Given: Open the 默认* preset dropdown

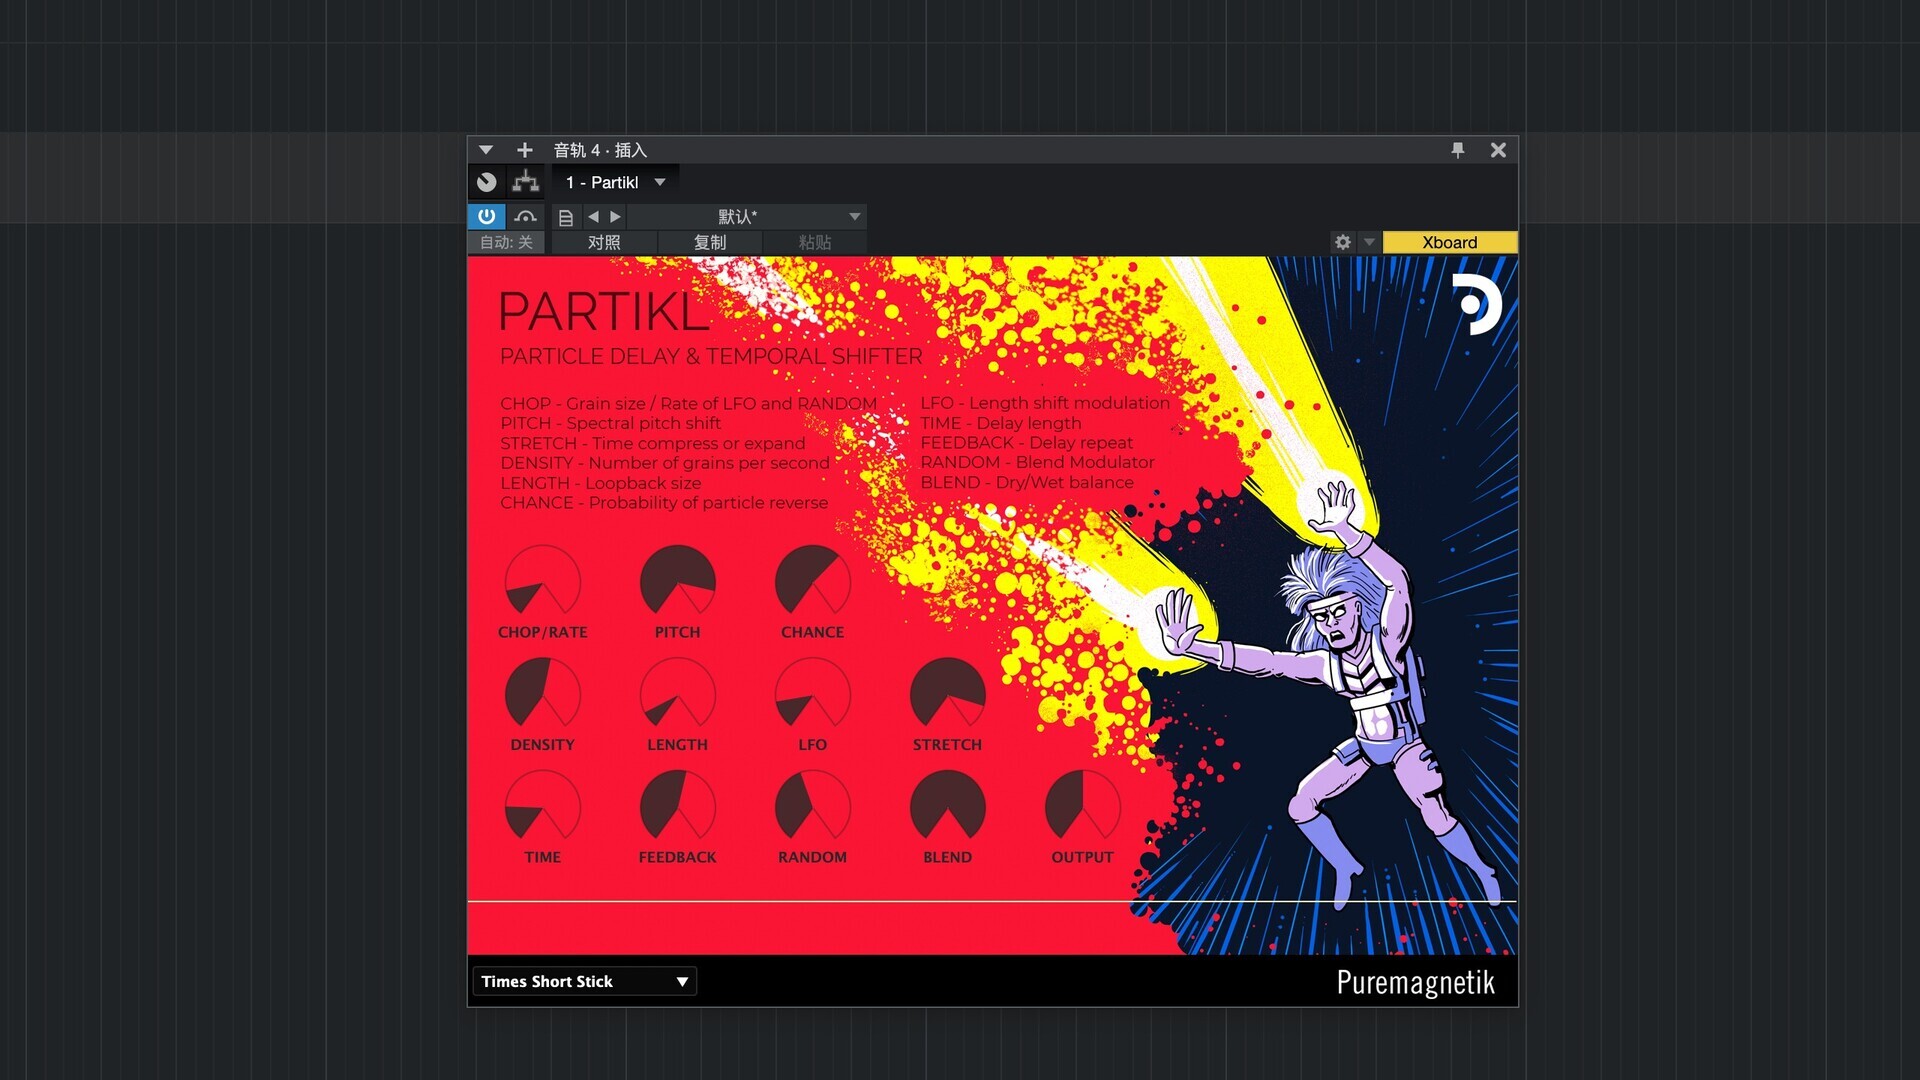Looking at the screenshot, I should coord(747,216).
